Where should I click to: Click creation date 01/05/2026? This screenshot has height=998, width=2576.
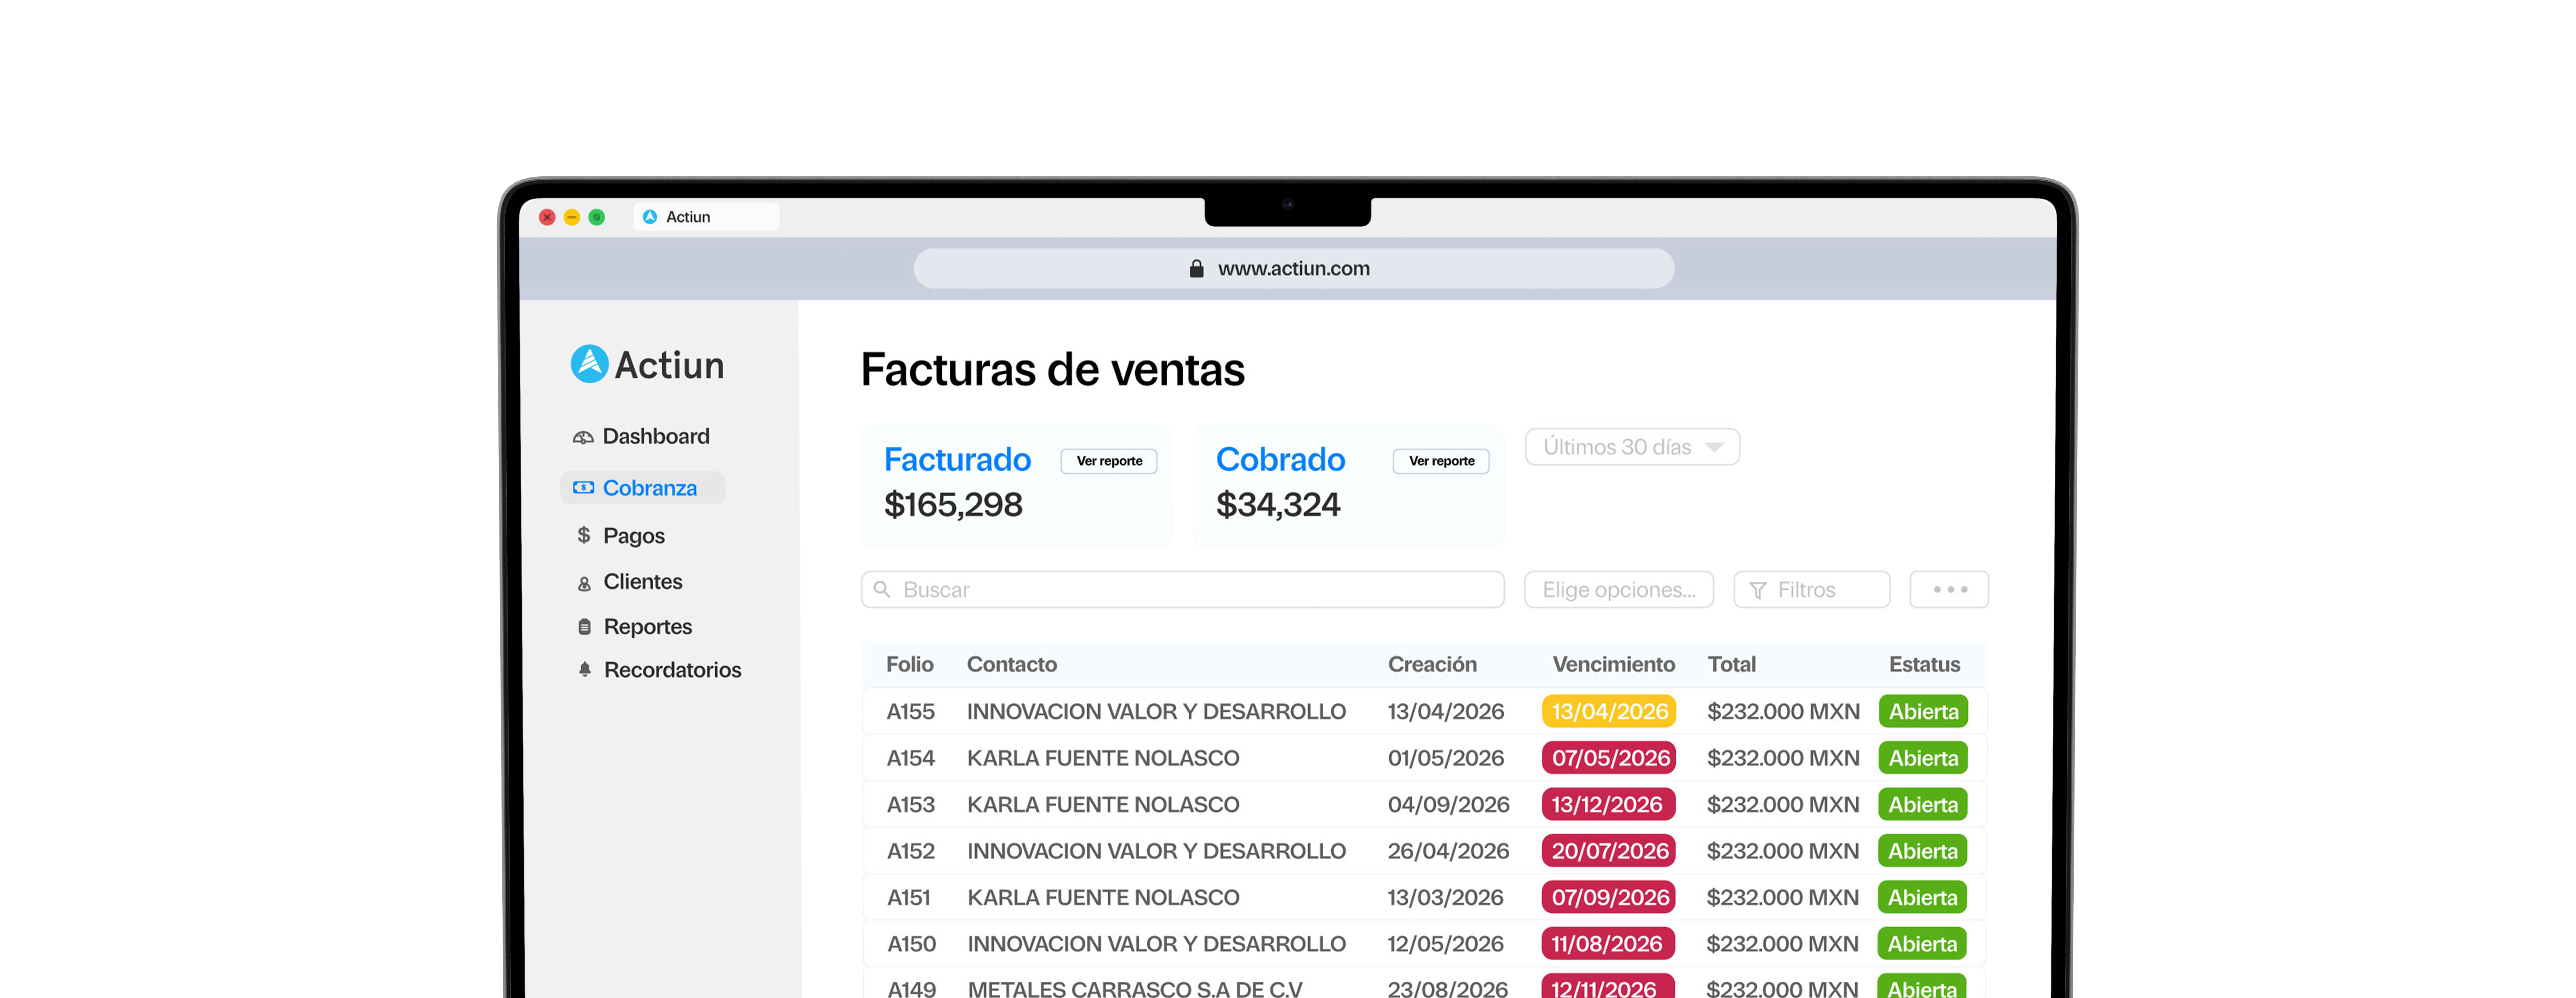click(1446, 759)
